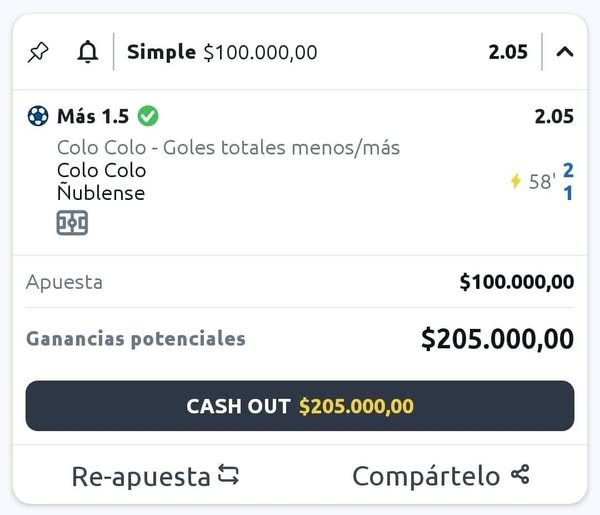600x515 pixels.
Task: Click the Apuesta stake amount $100.000,00
Action: (x=516, y=282)
